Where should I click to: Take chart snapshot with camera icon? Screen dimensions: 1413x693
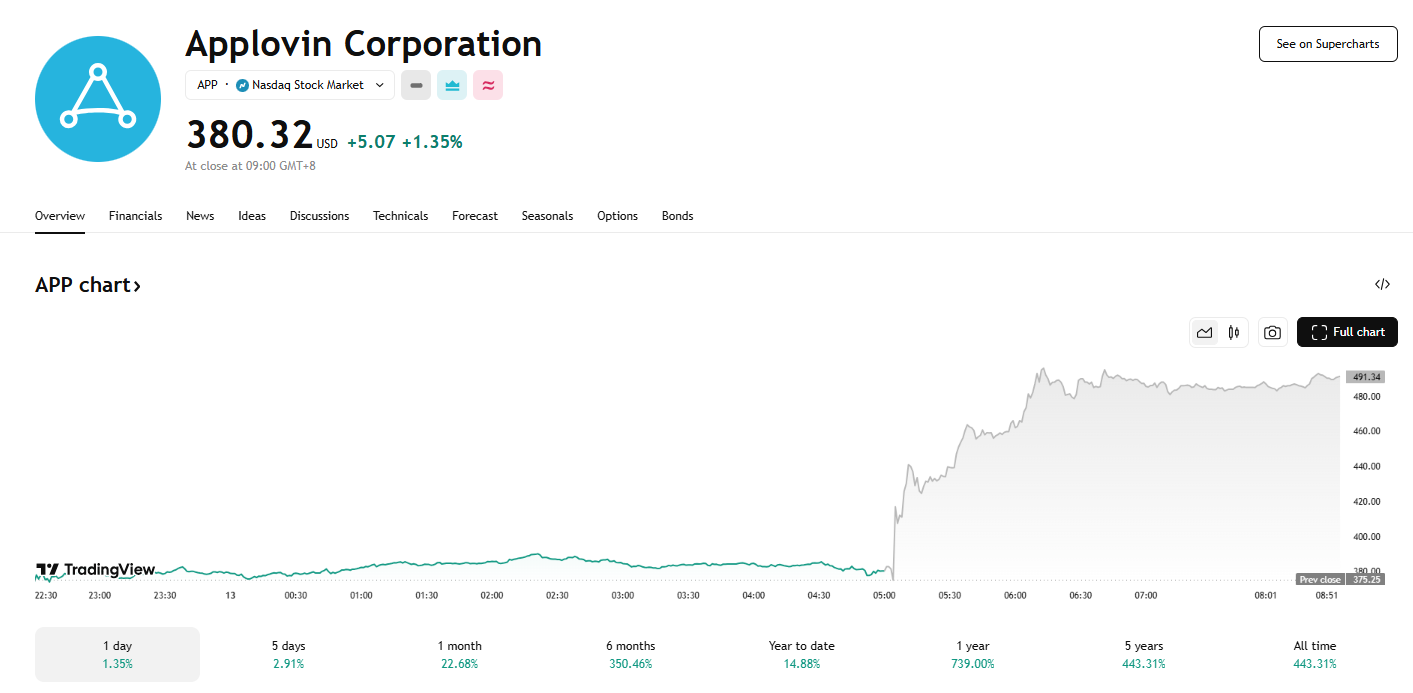(x=1272, y=332)
